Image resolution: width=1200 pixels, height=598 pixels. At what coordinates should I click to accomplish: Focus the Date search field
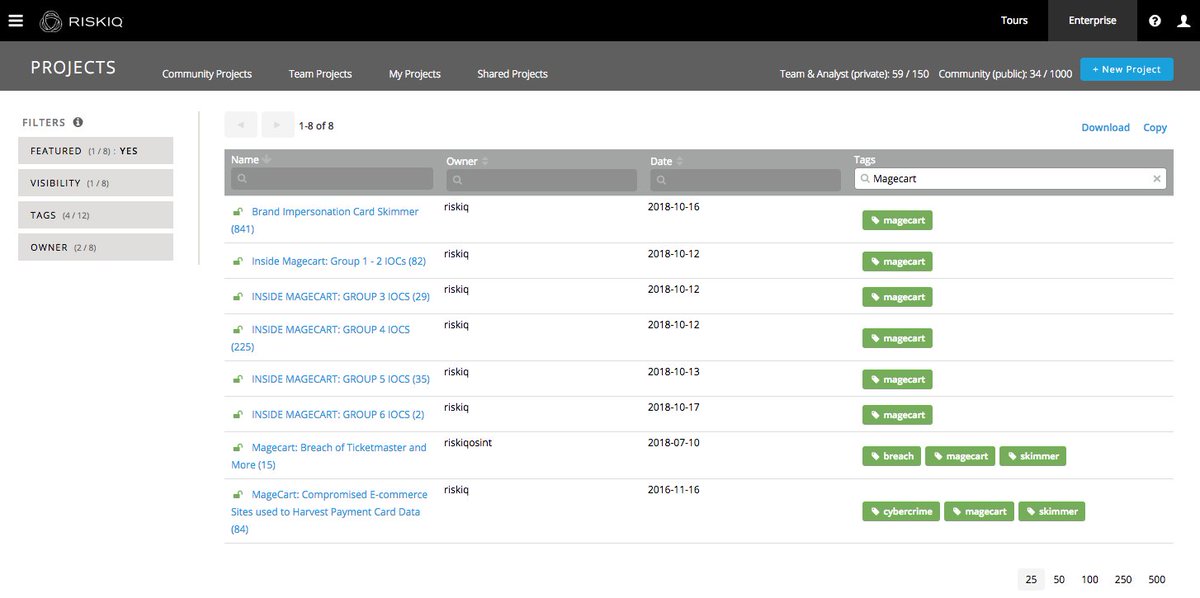pos(745,180)
